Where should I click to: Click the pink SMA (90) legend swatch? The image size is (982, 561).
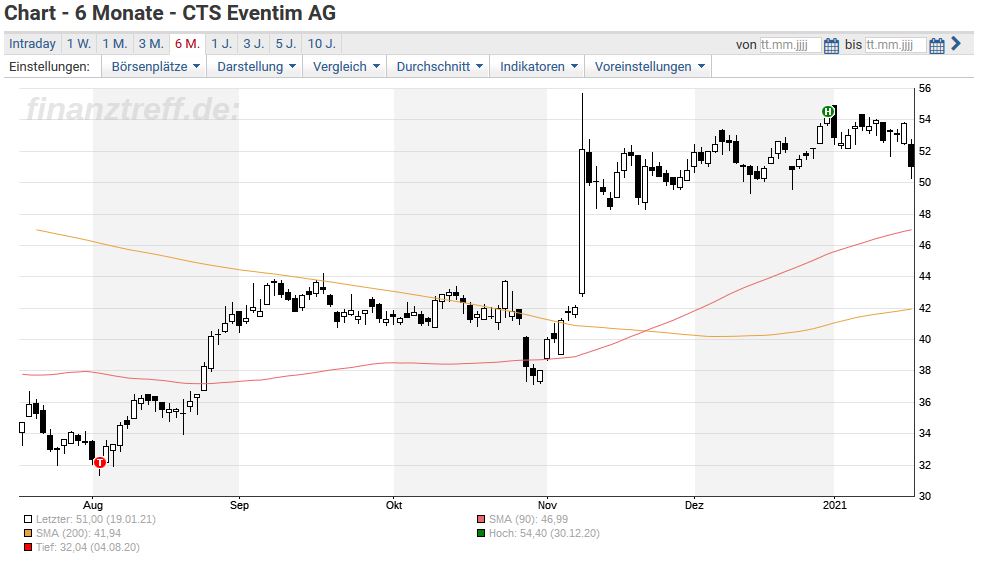pos(481,519)
